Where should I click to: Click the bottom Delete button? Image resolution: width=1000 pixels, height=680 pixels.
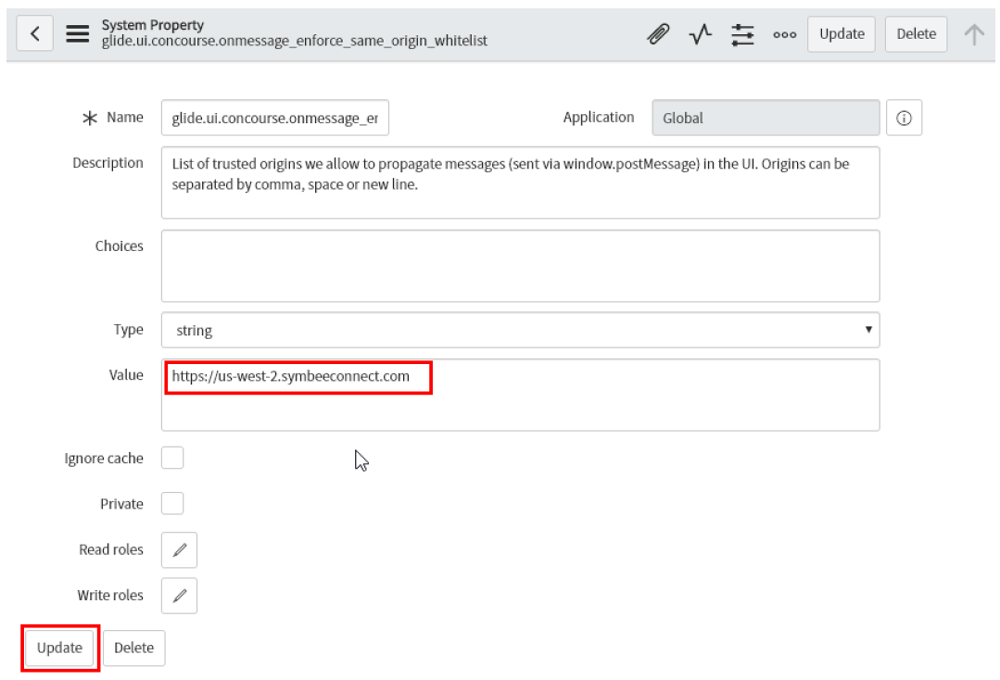[134, 648]
